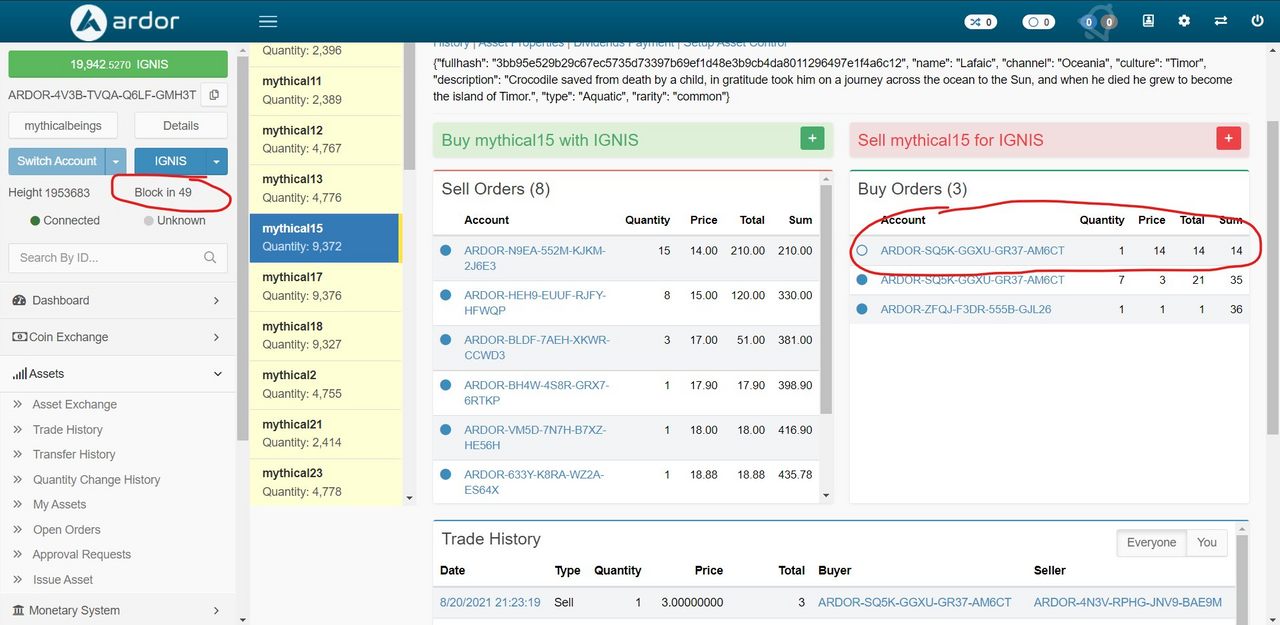
Task: Expand the Coin Exchange sidebar section
Action: tap(118, 337)
